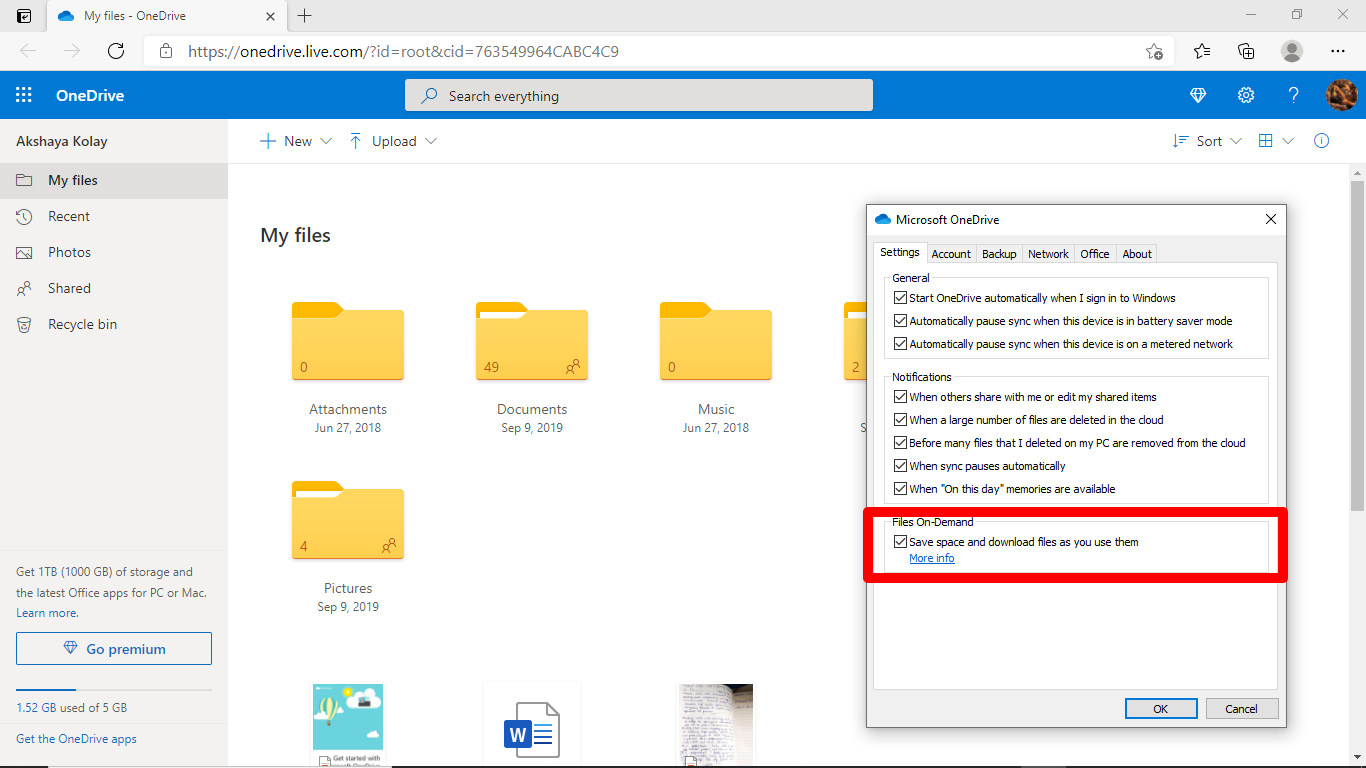Click the browser address bar URL
Screen dimensions: 1366x768
(403, 51)
